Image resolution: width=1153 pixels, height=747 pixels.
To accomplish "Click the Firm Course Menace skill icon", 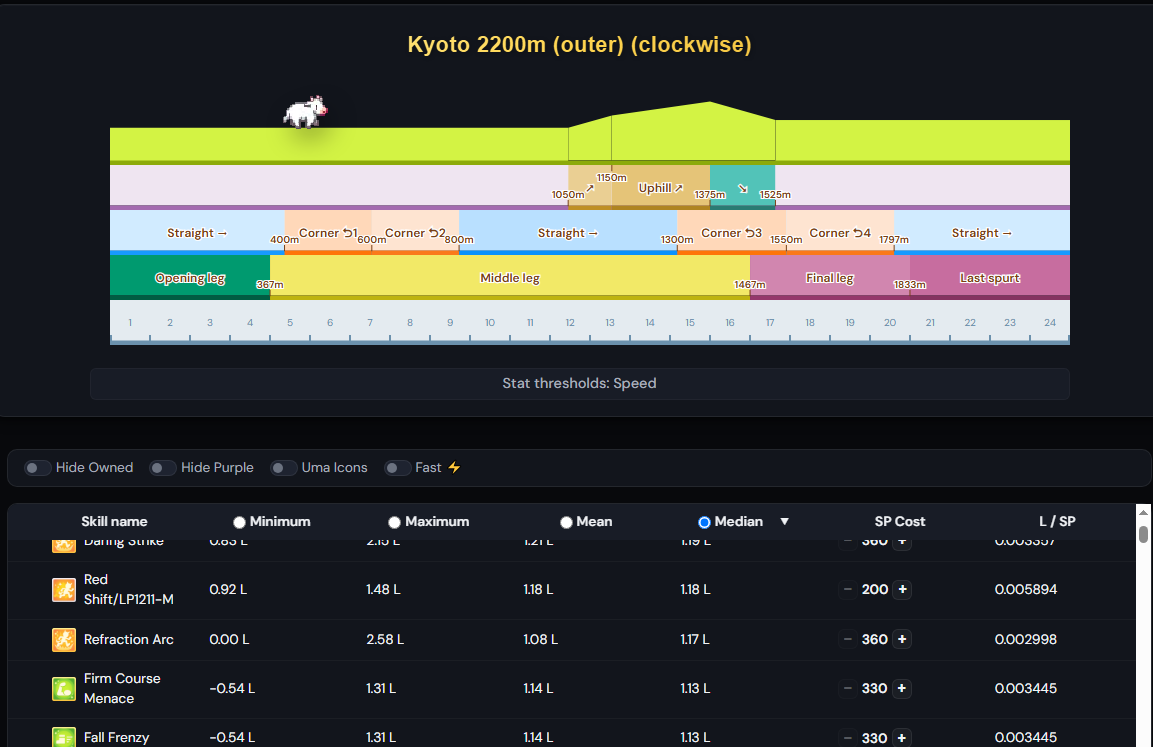I will click(64, 689).
